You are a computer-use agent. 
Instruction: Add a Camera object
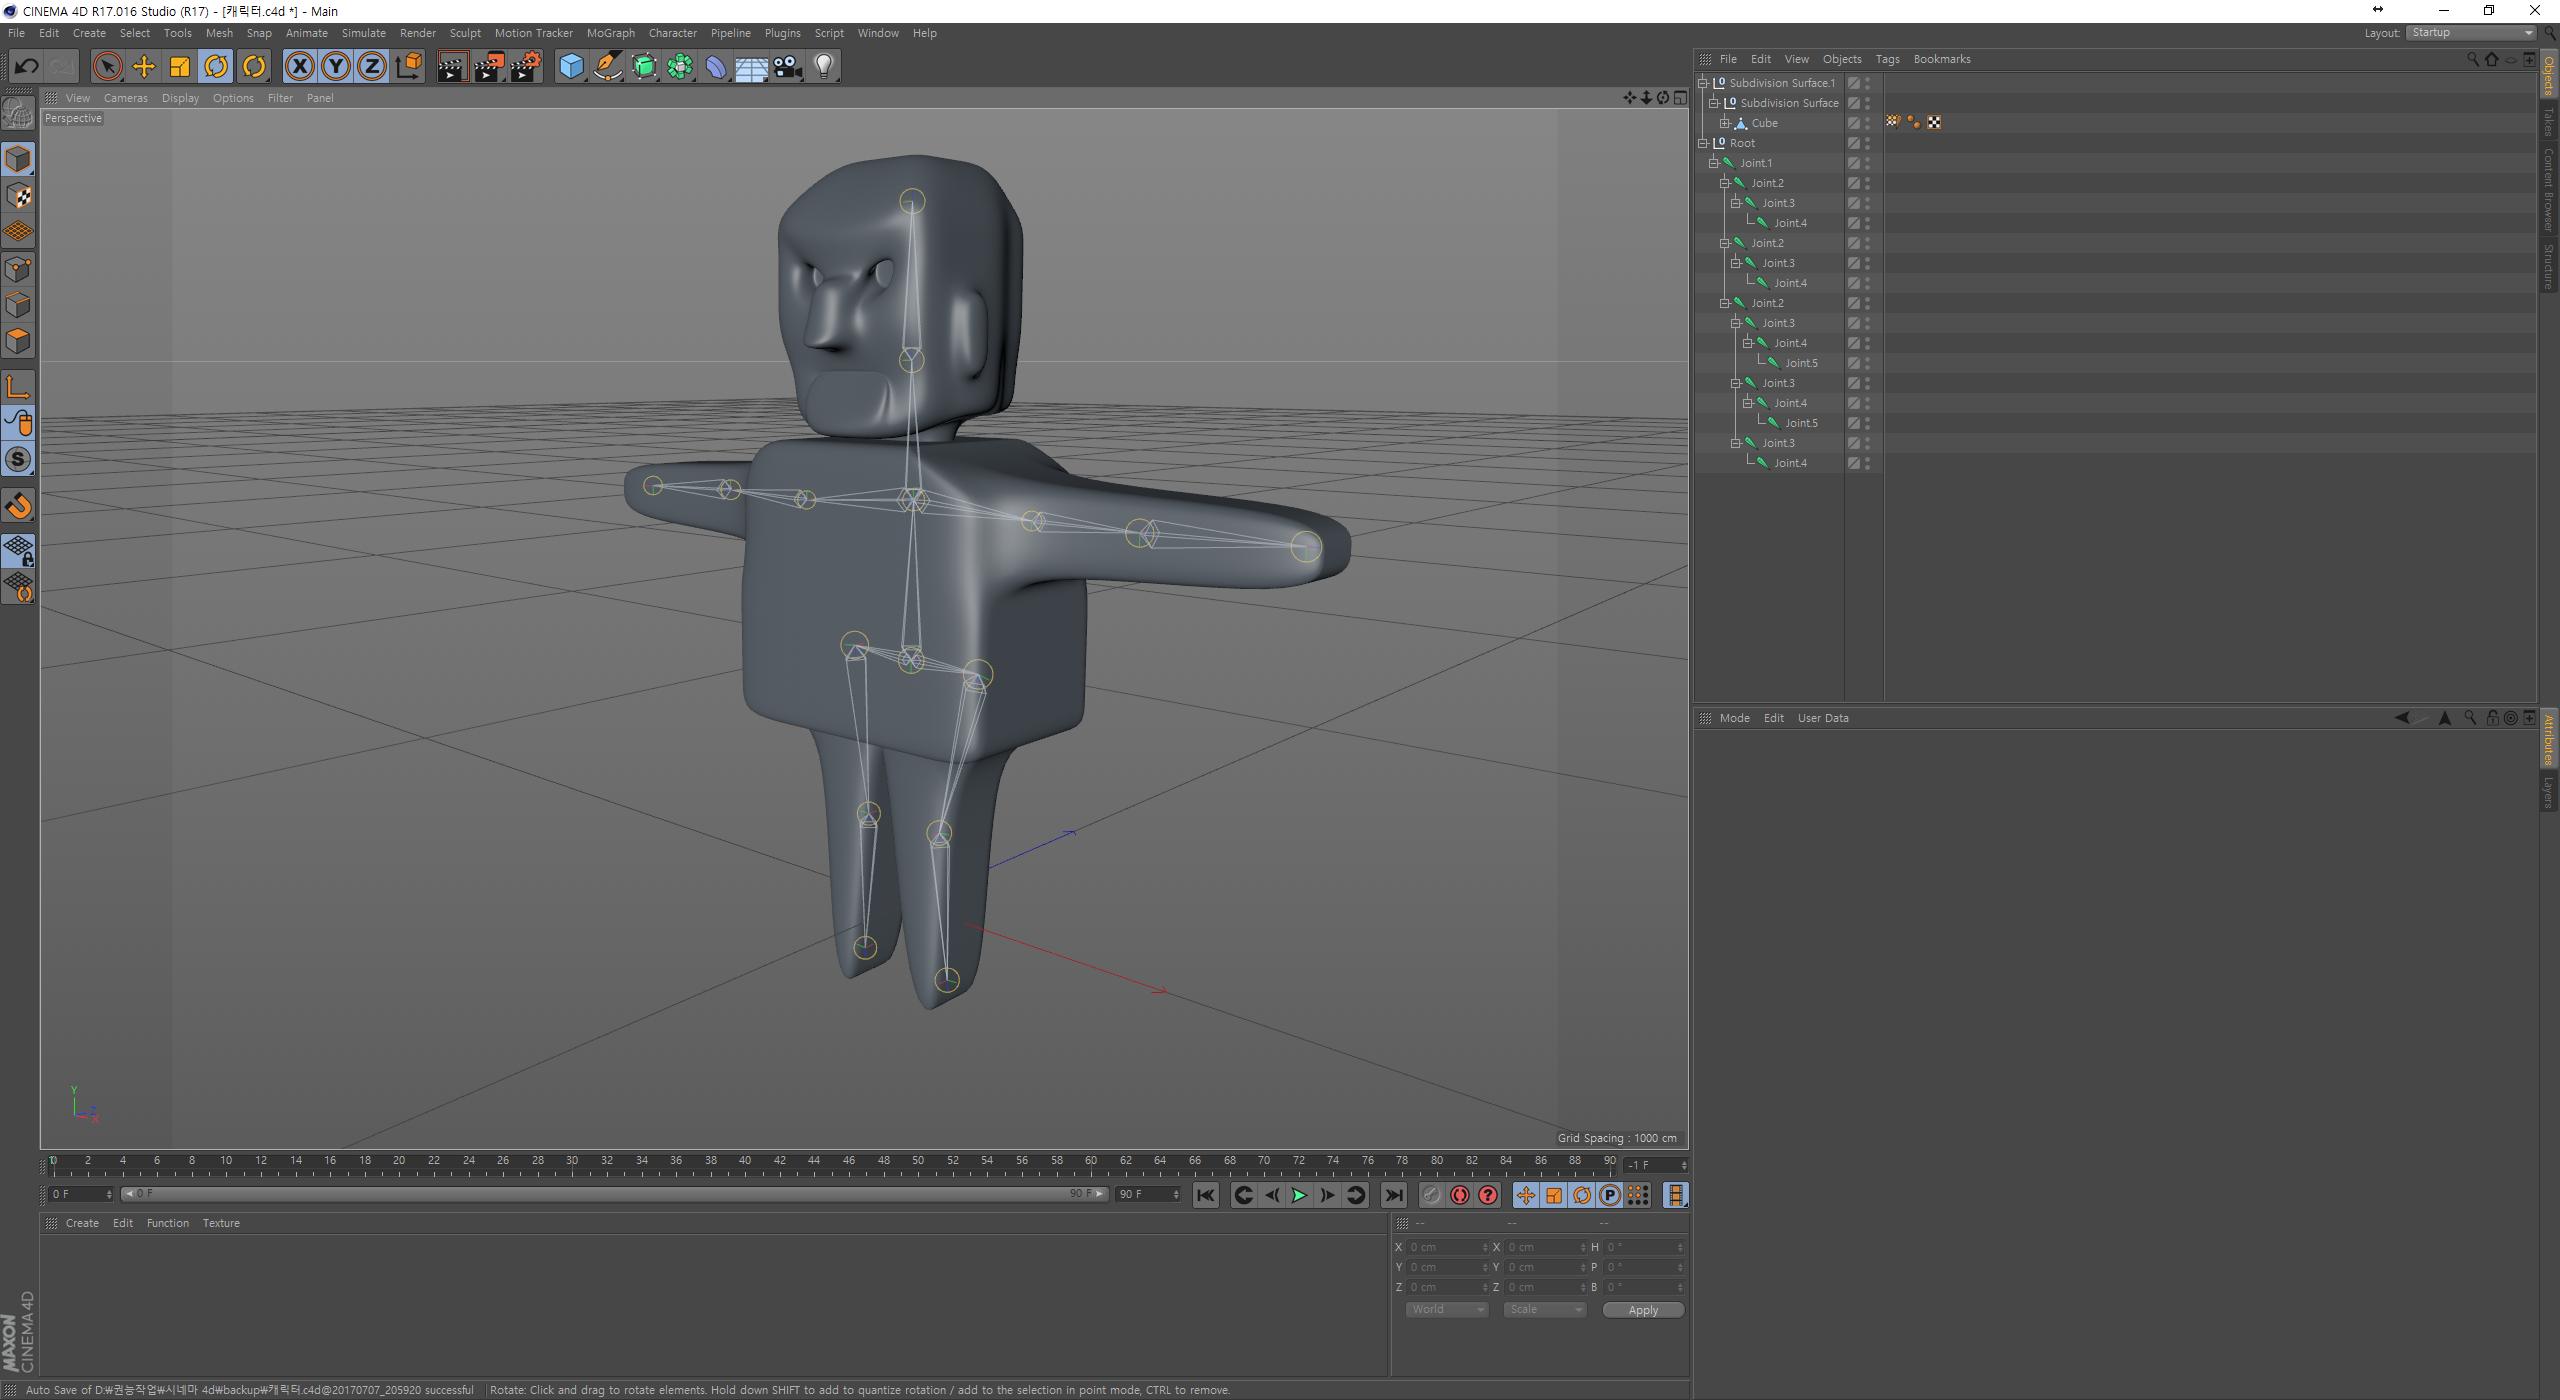787,67
